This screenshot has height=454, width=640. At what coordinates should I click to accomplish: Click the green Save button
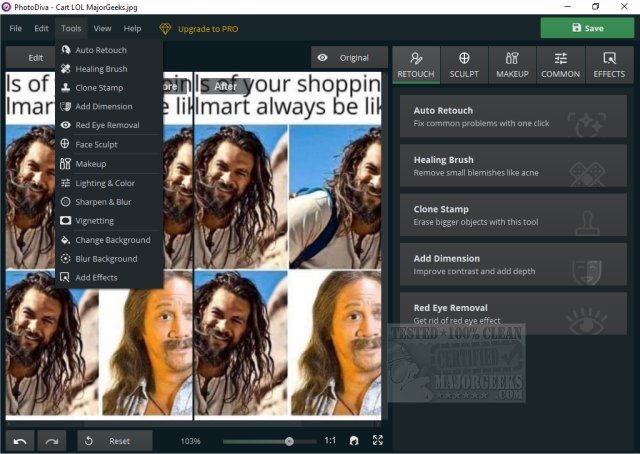pyautogui.click(x=587, y=28)
